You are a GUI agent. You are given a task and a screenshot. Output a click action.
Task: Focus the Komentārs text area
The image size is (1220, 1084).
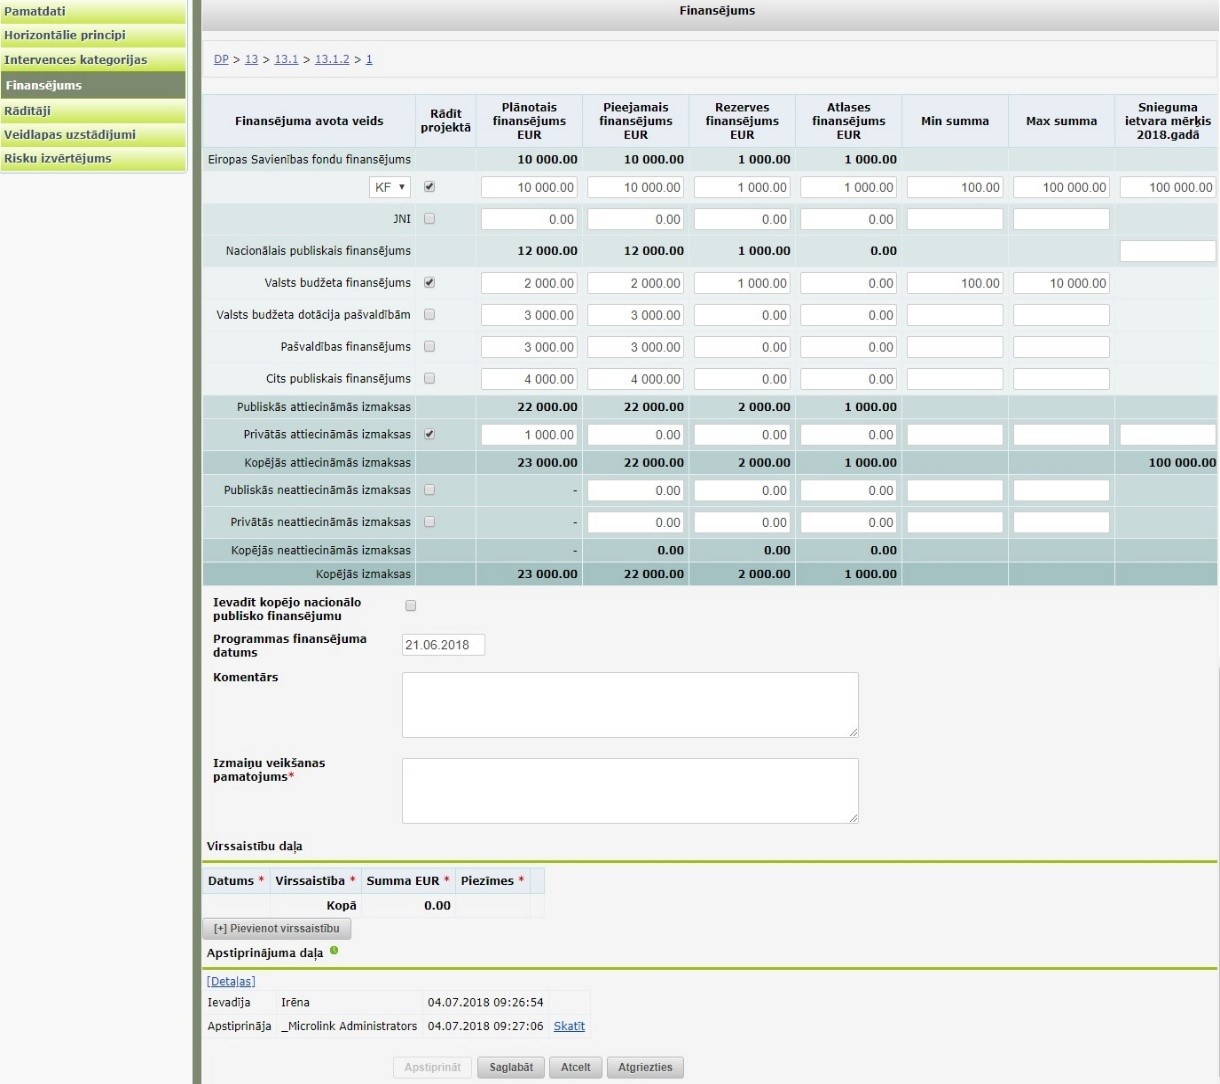[x=630, y=705]
